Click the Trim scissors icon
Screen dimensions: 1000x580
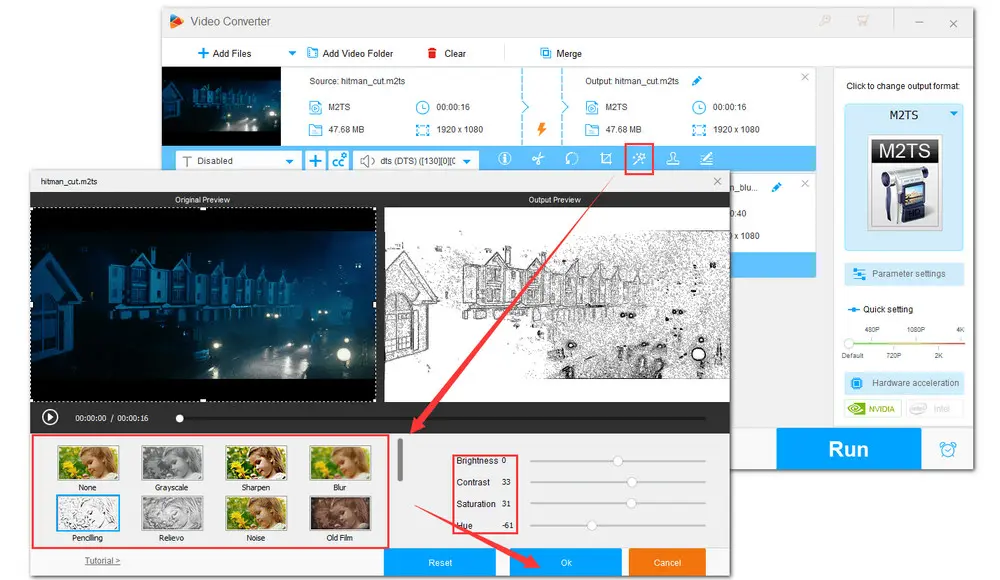pos(538,159)
